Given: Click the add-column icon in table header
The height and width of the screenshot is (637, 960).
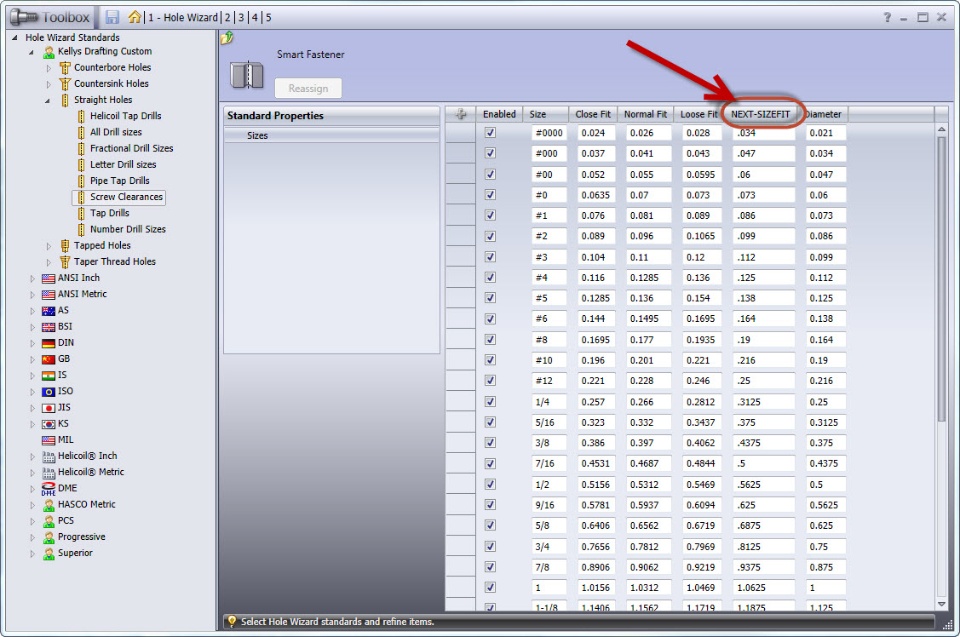Looking at the screenshot, I should click(460, 114).
